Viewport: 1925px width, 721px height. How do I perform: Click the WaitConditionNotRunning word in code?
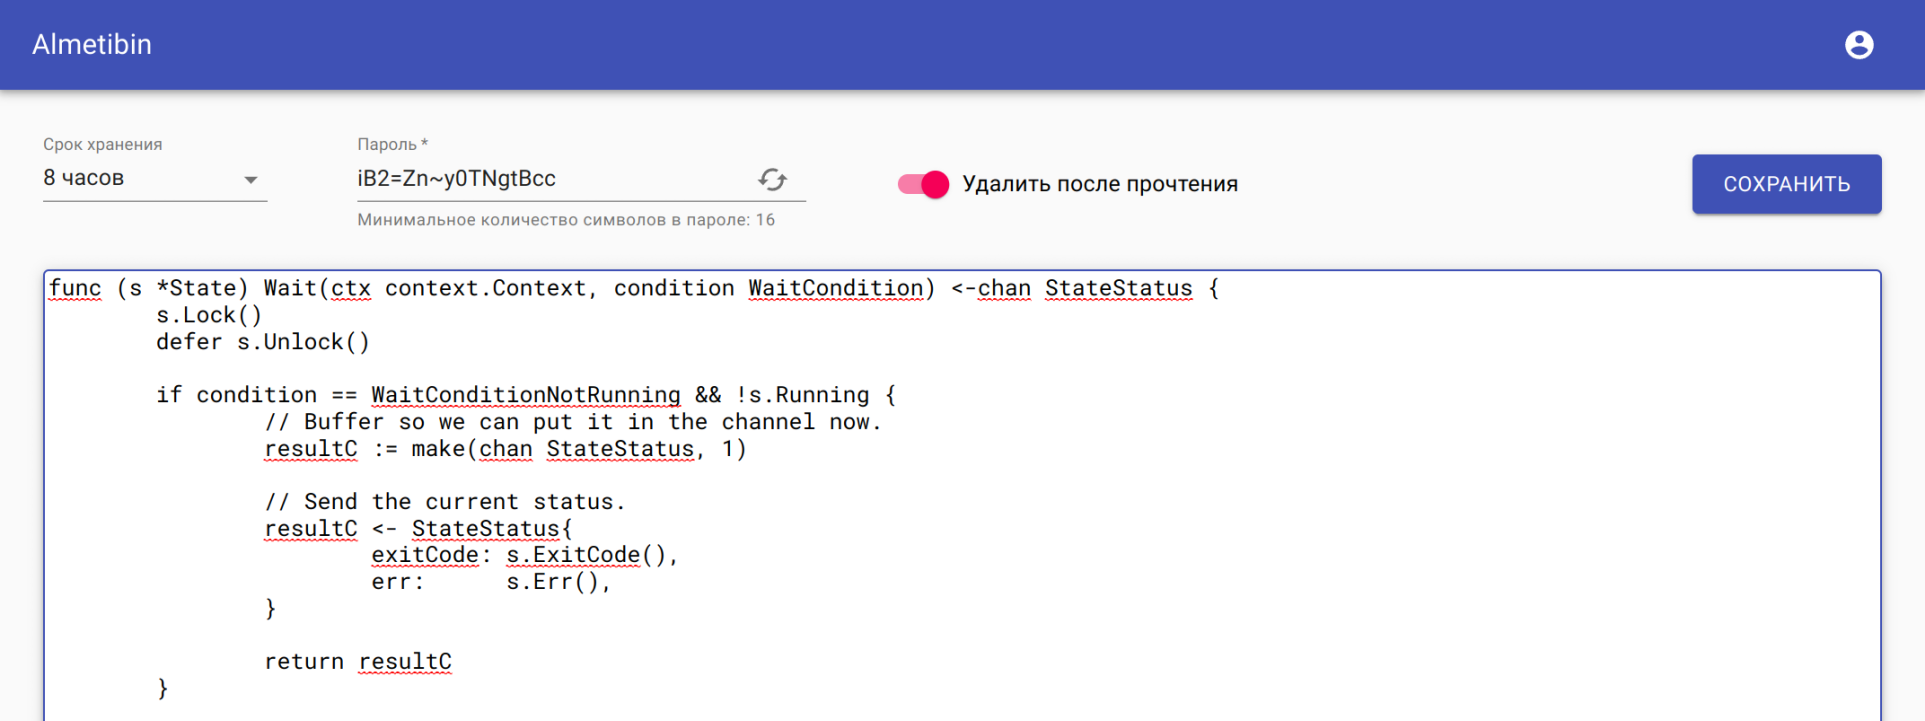tap(525, 396)
